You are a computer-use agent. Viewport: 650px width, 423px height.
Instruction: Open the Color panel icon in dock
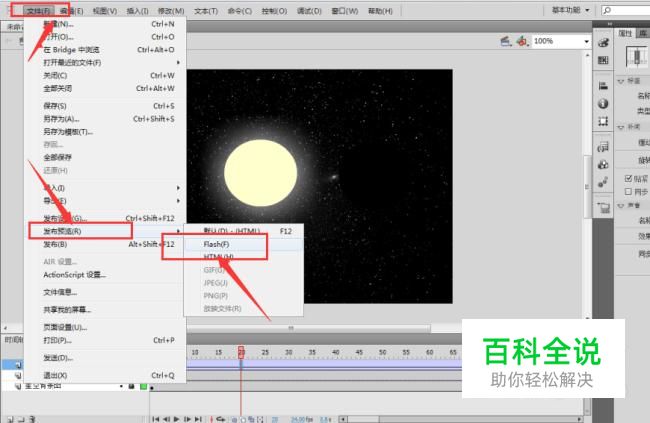pyautogui.click(x=603, y=43)
